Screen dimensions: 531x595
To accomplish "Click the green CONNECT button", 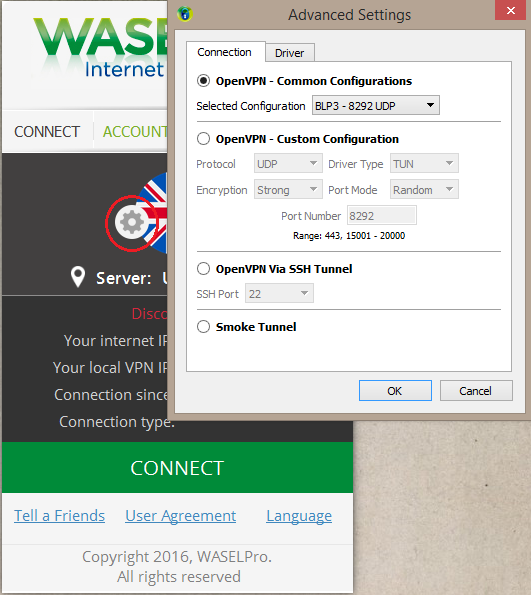I will click(177, 468).
